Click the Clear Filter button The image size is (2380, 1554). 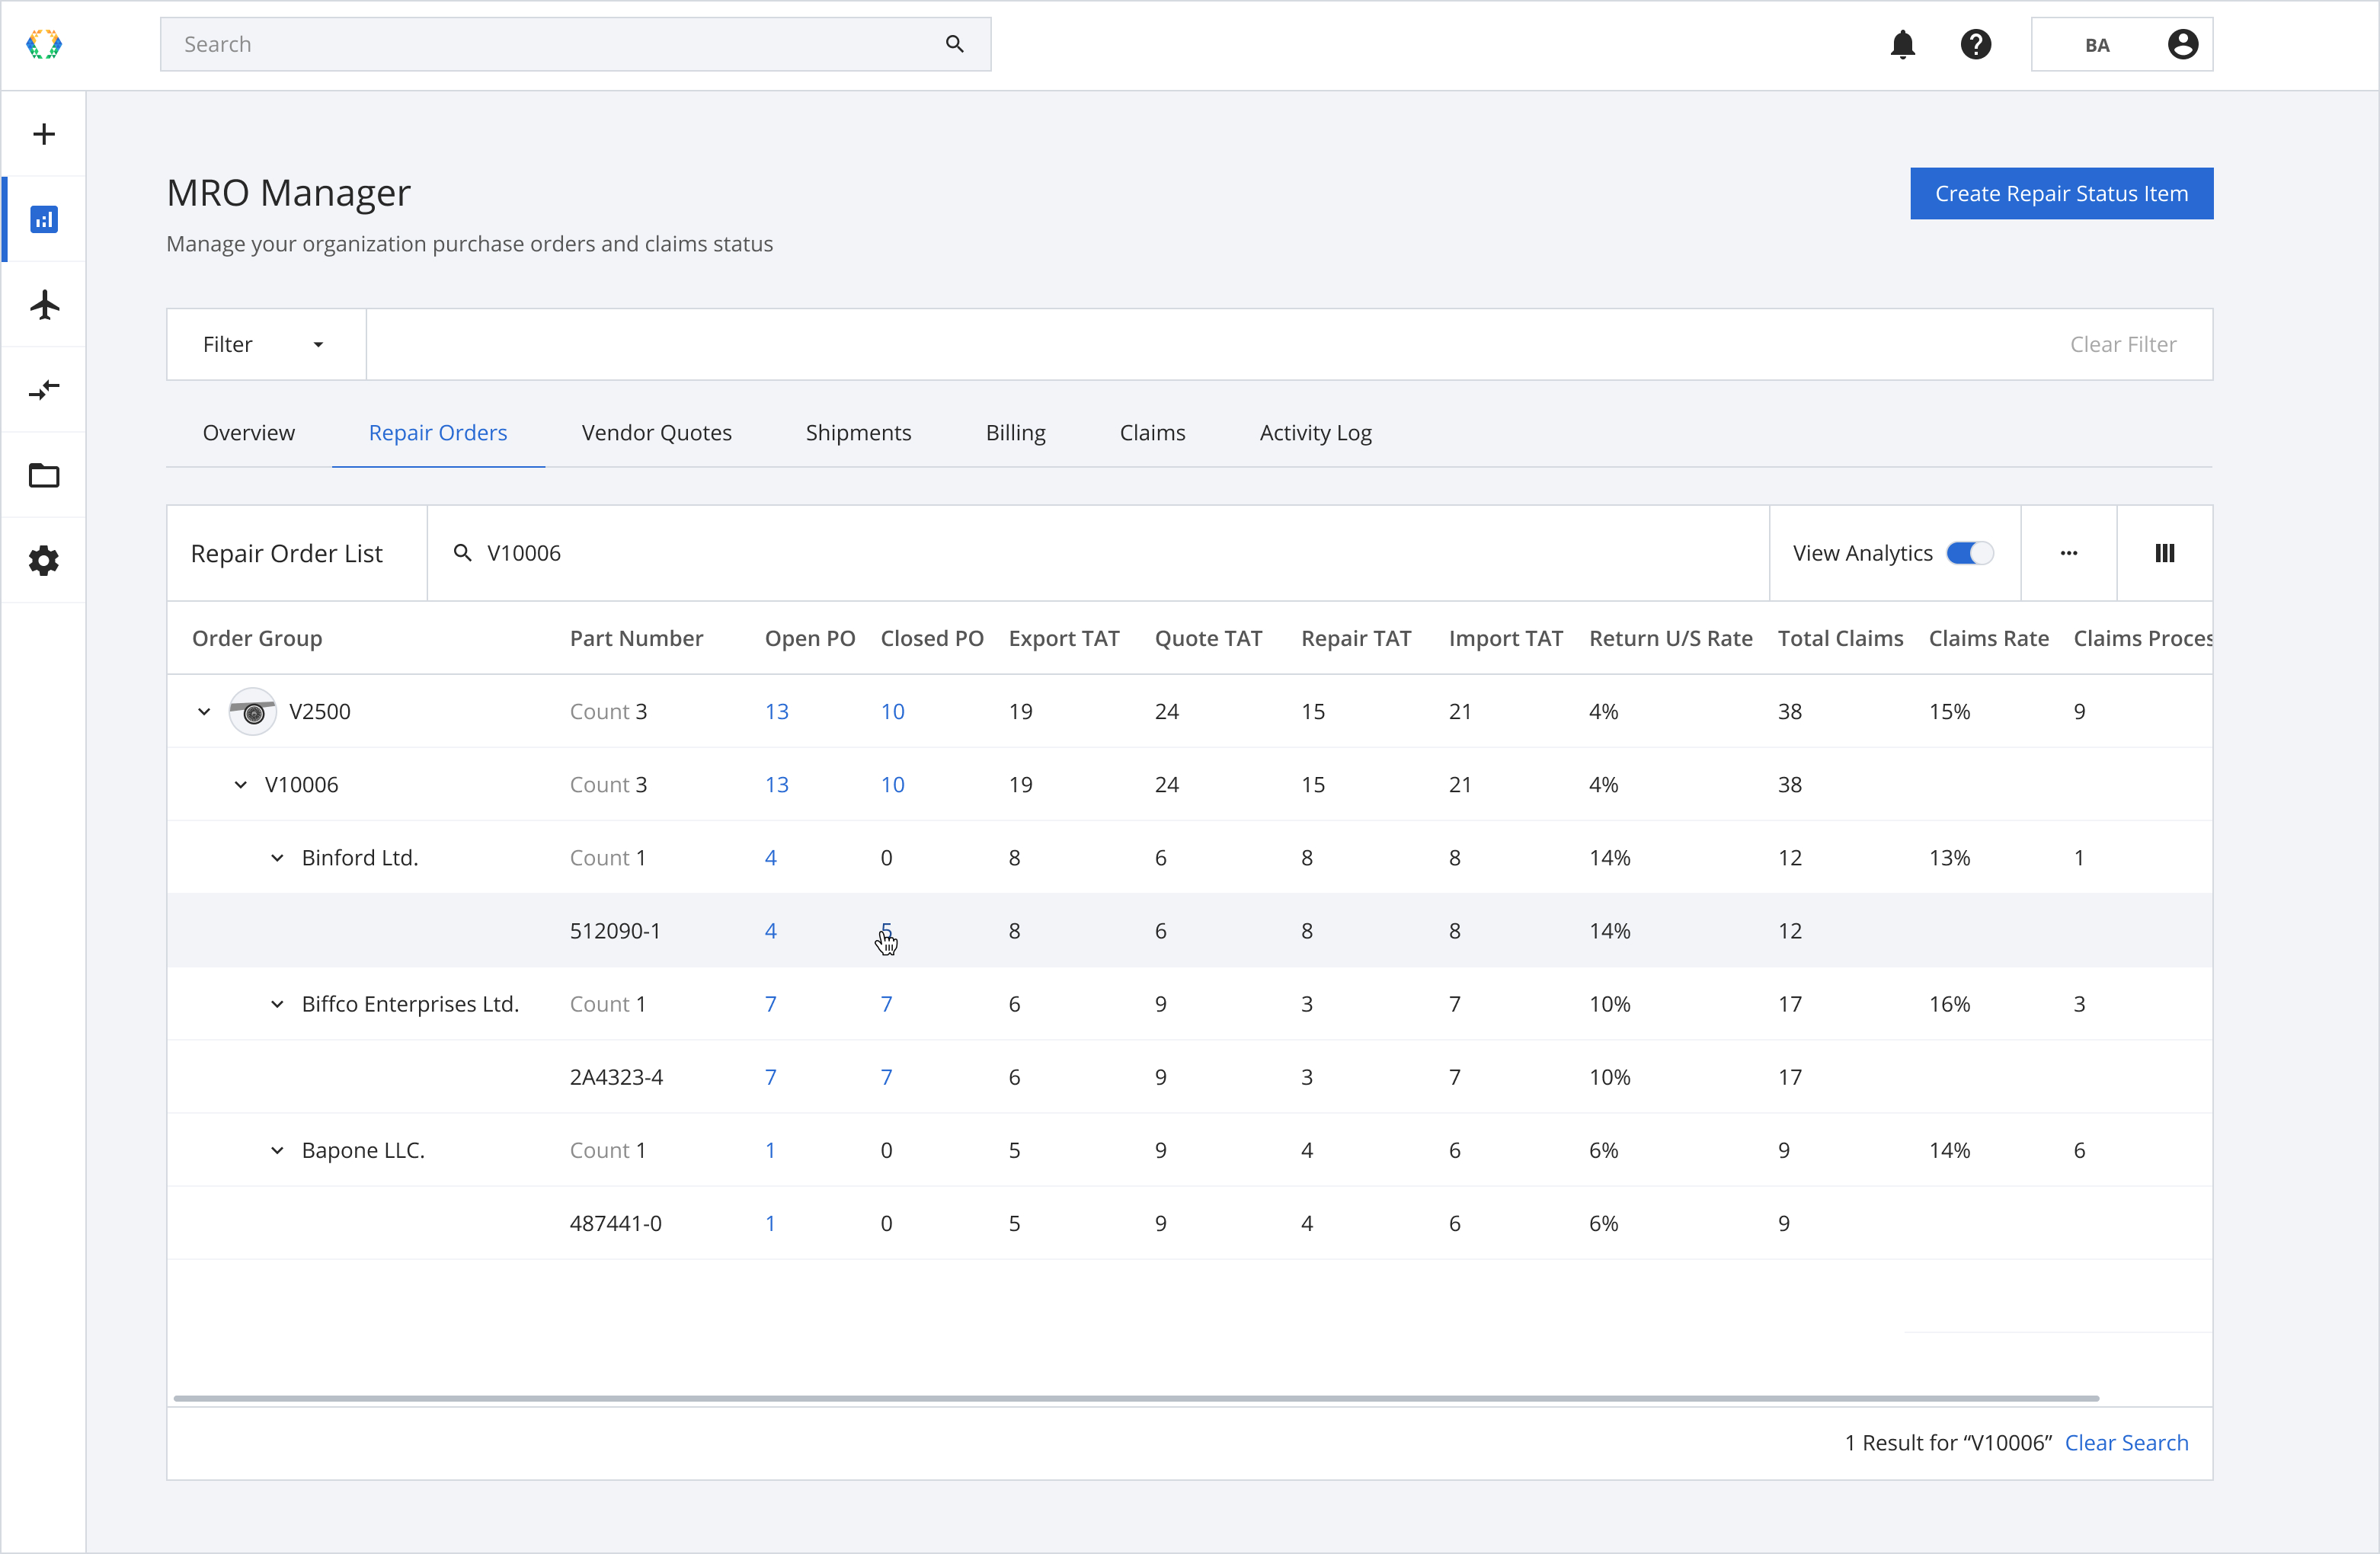[x=2122, y=344]
